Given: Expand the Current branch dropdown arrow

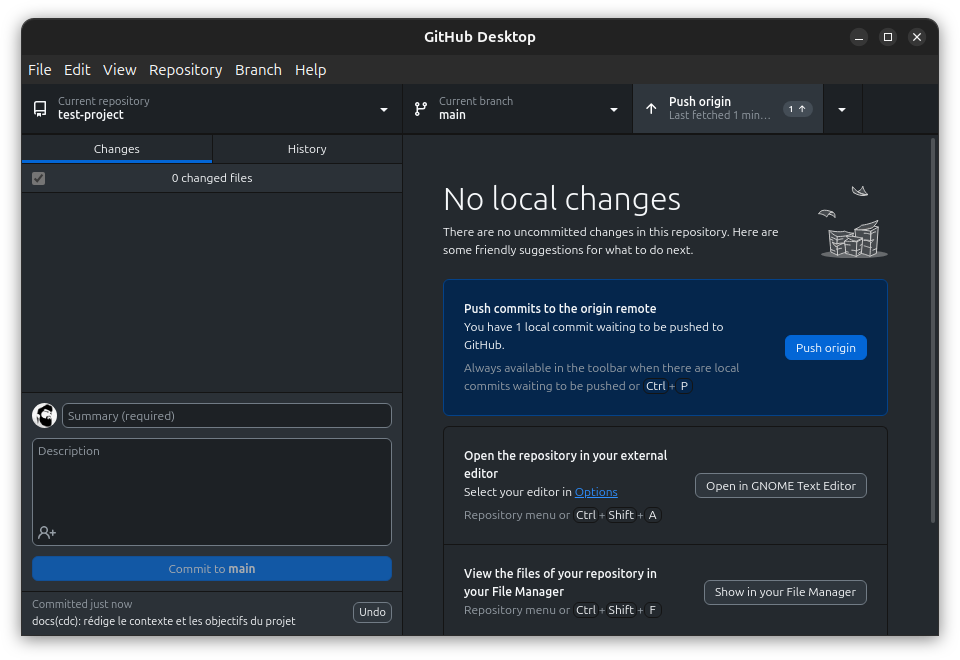Looking at the screenshot, I should tap(613, 110).
